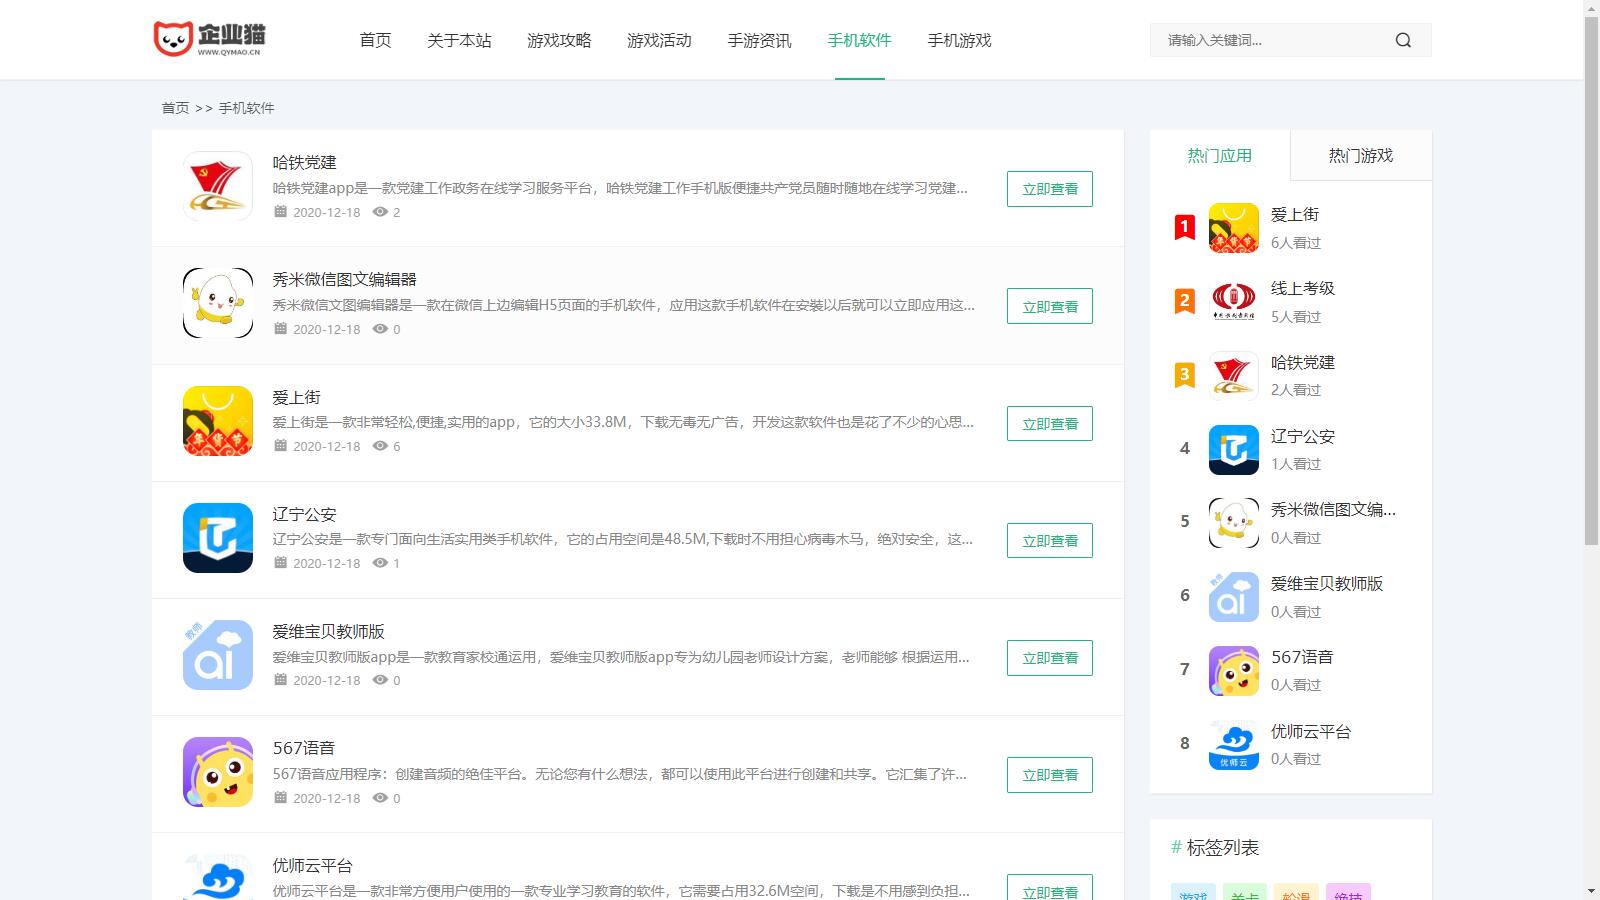Click the 标签列表 heading
The width and height of the screenshot is (1600, 900).
click(1215, 847)
